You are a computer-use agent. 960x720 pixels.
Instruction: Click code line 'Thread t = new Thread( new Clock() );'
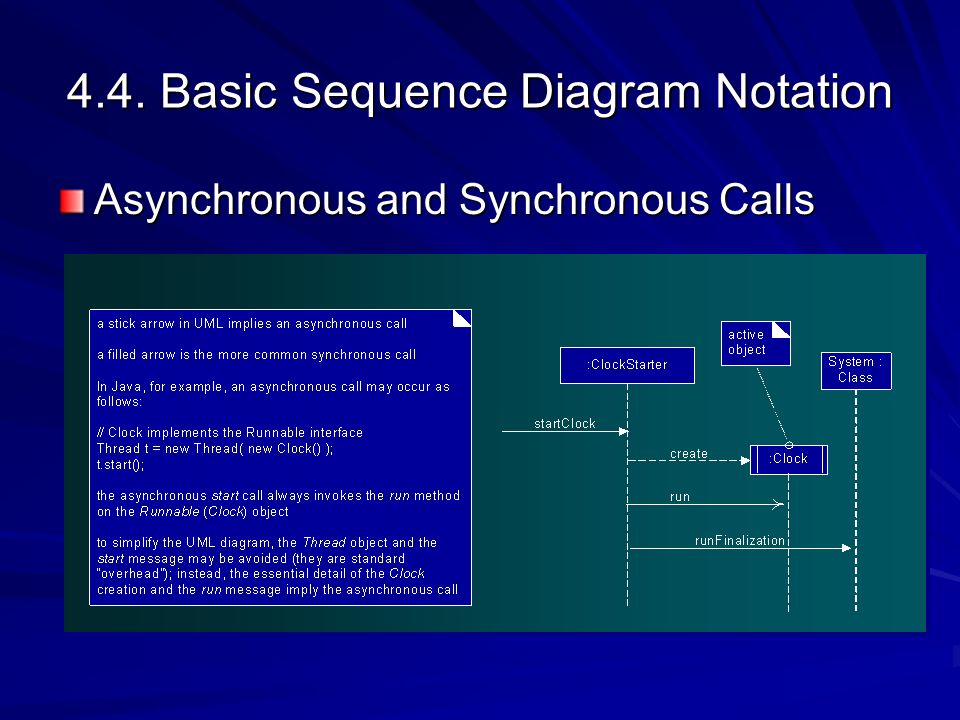[x=215, y=449]
